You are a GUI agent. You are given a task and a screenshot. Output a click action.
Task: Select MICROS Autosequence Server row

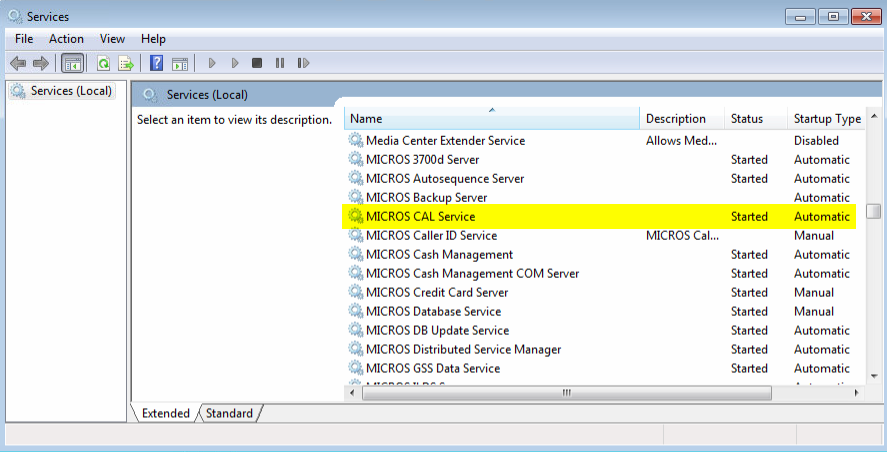point(604,178)
